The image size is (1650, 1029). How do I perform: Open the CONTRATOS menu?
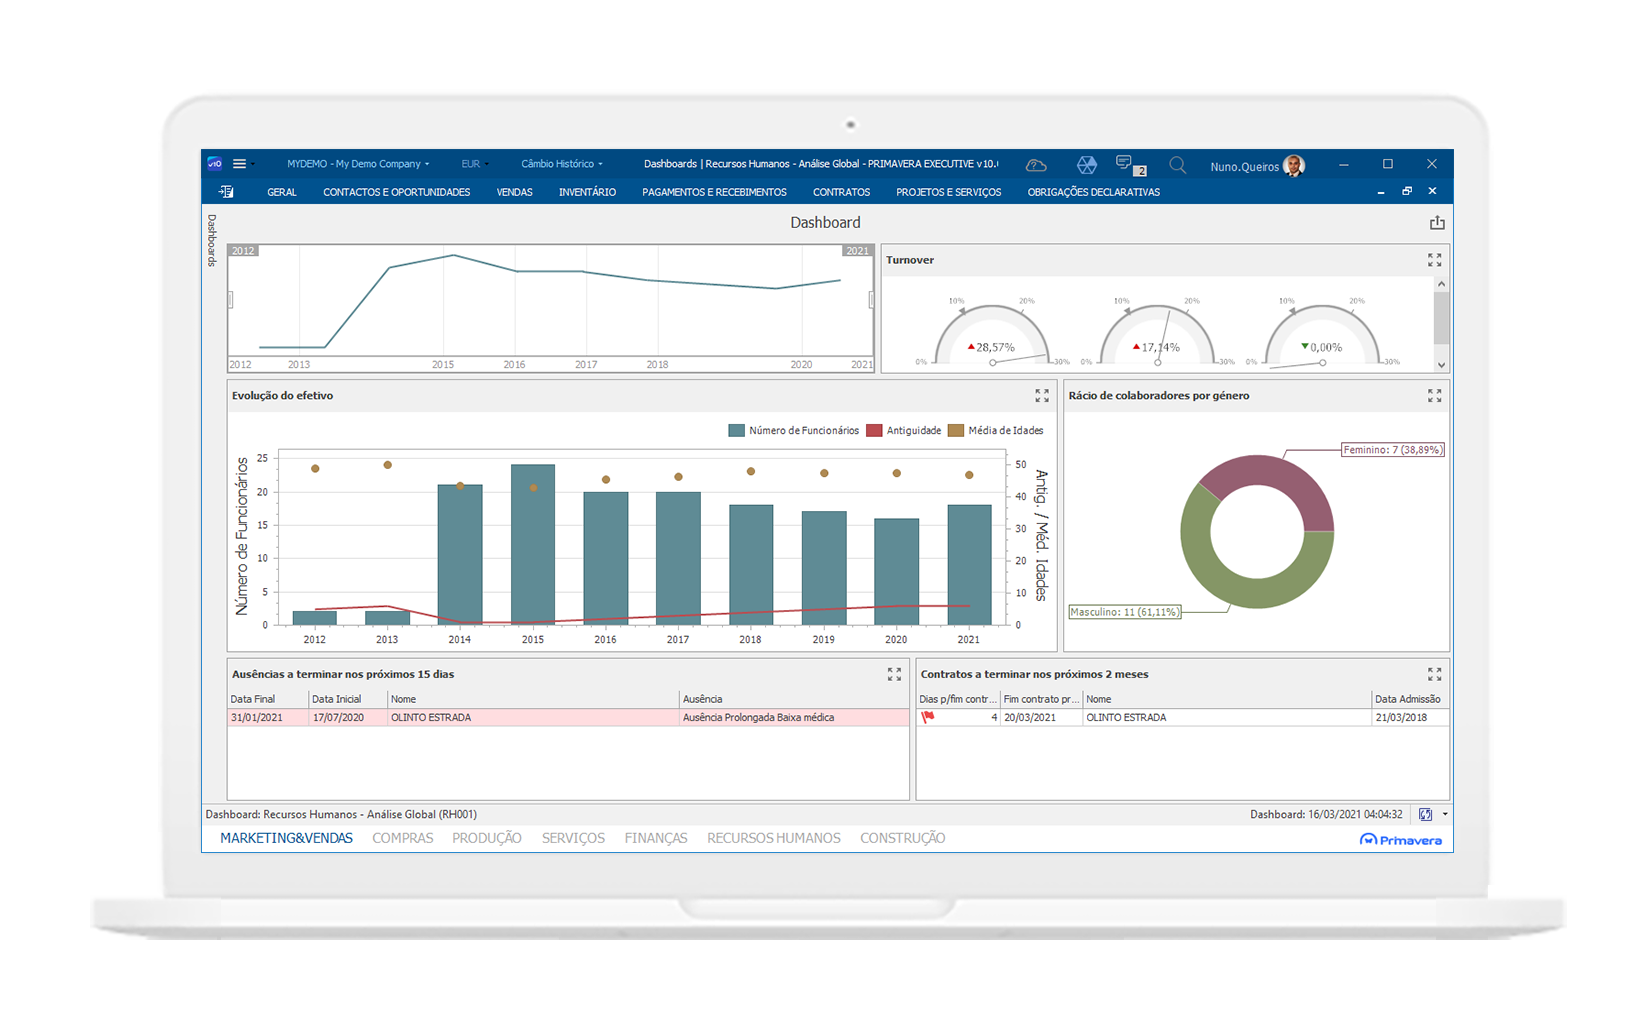(841, 192)
